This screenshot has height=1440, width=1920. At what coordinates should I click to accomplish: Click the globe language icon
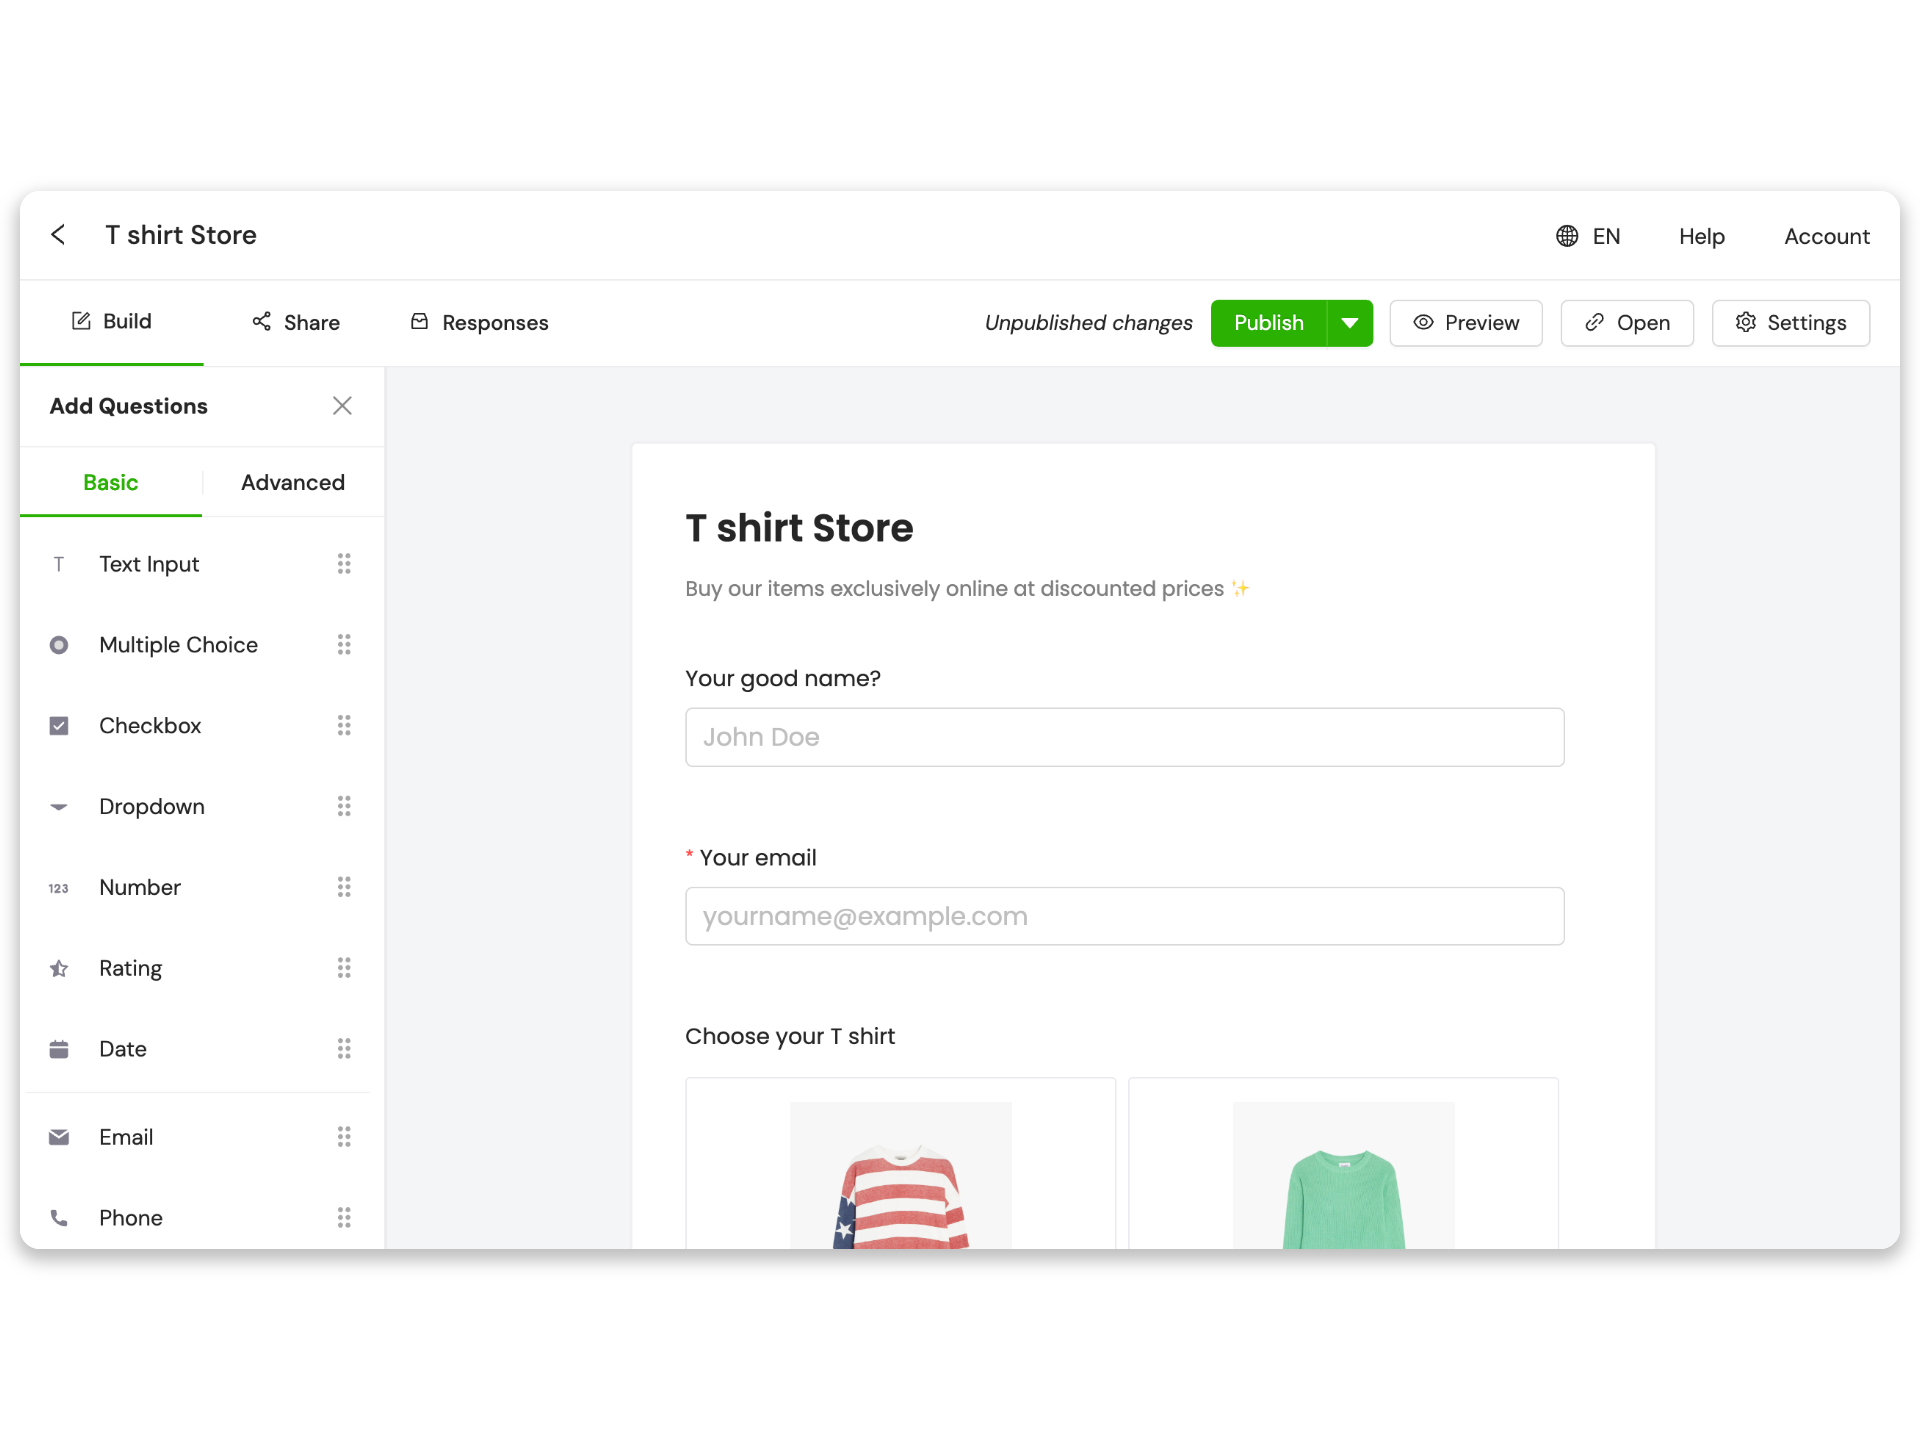pos(1566,236)
